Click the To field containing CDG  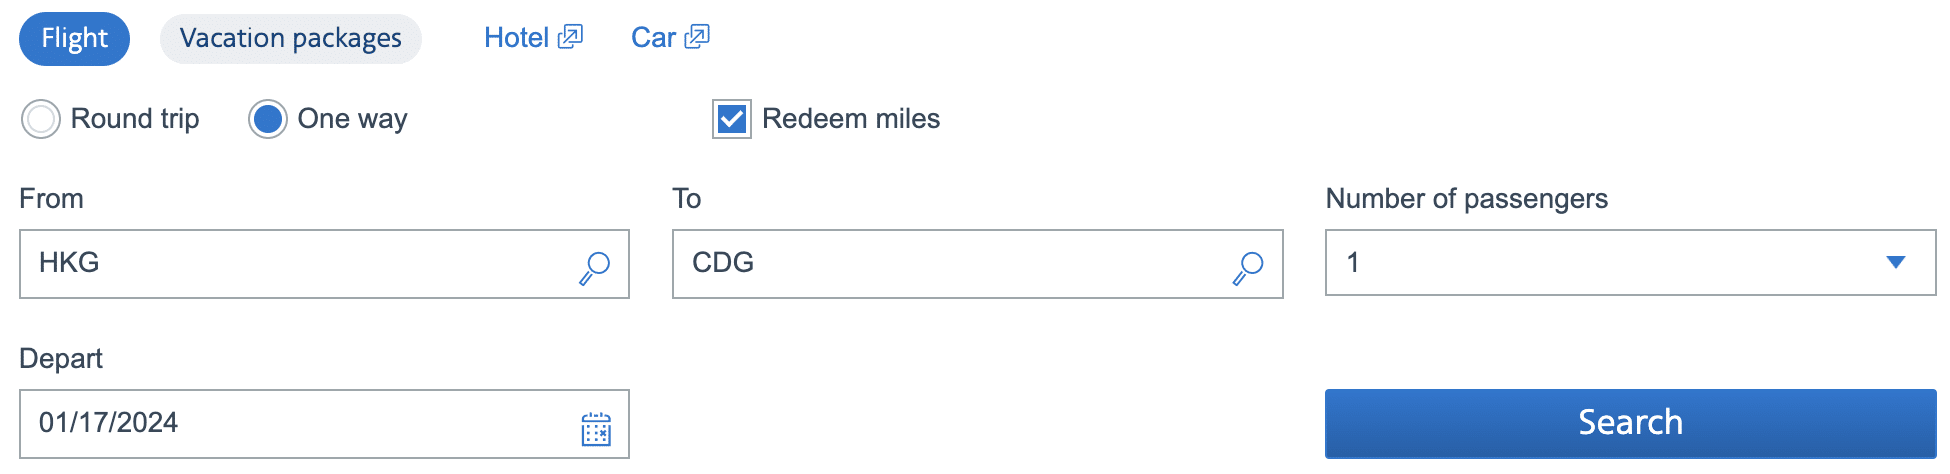click(x=950, y=264)
